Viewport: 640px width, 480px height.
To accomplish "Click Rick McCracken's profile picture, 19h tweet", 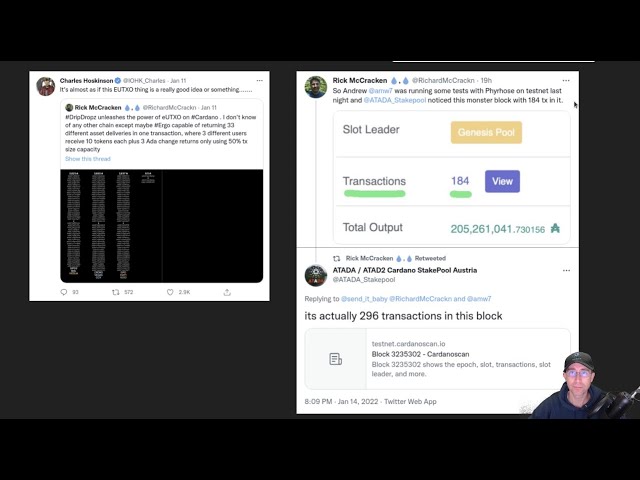I will tap(316, 87).
